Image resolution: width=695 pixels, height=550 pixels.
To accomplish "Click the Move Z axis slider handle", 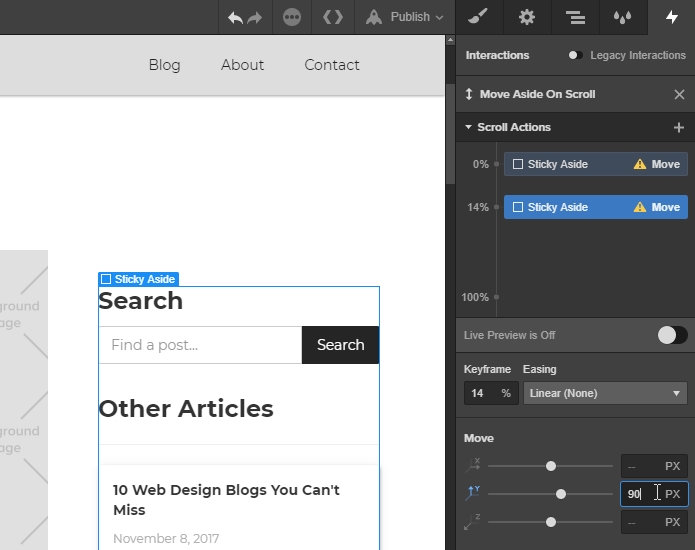I will (x=551, y=522).
